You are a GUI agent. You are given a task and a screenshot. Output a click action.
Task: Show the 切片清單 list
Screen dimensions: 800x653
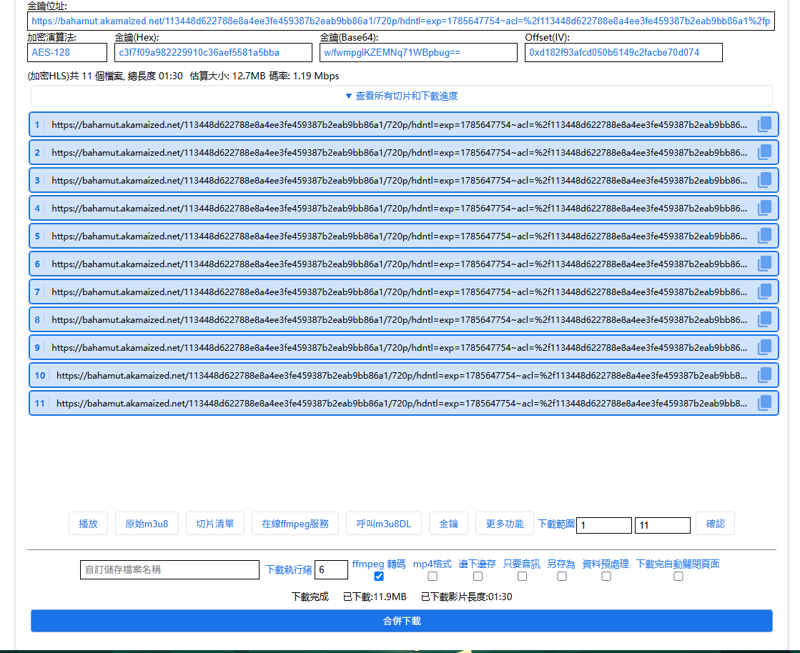click(x=215, y=523)
